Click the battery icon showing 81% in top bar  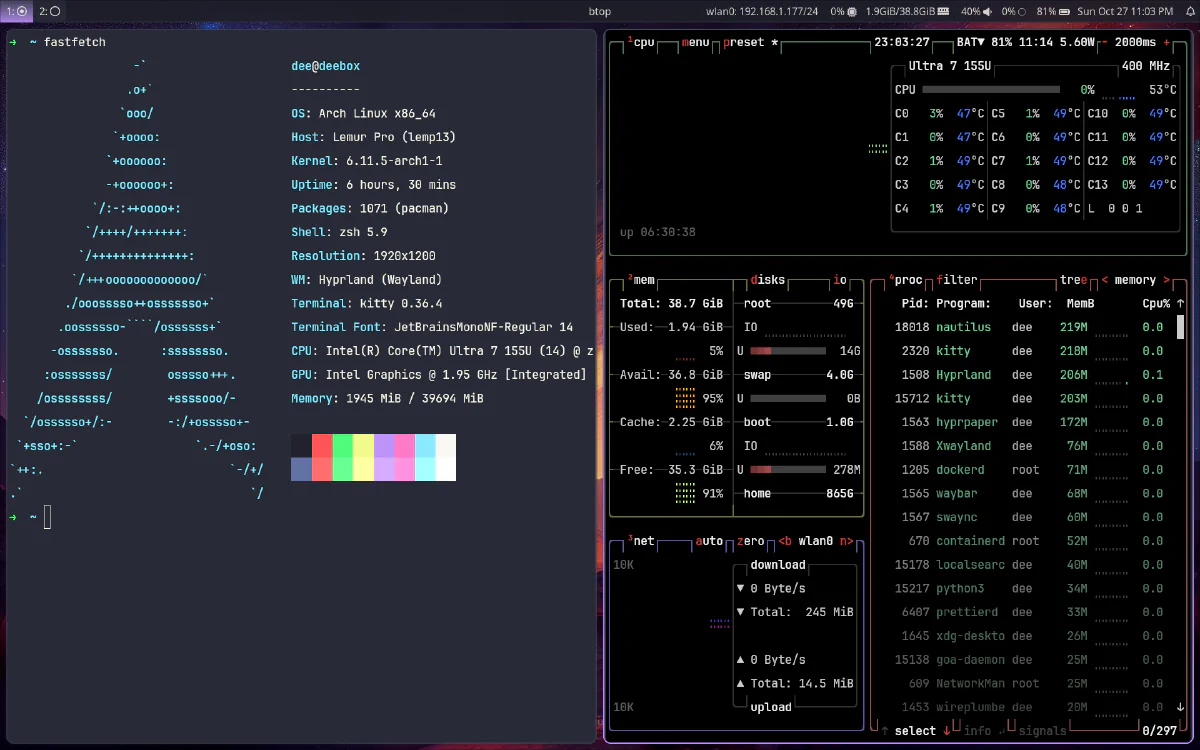[1065, 11]
